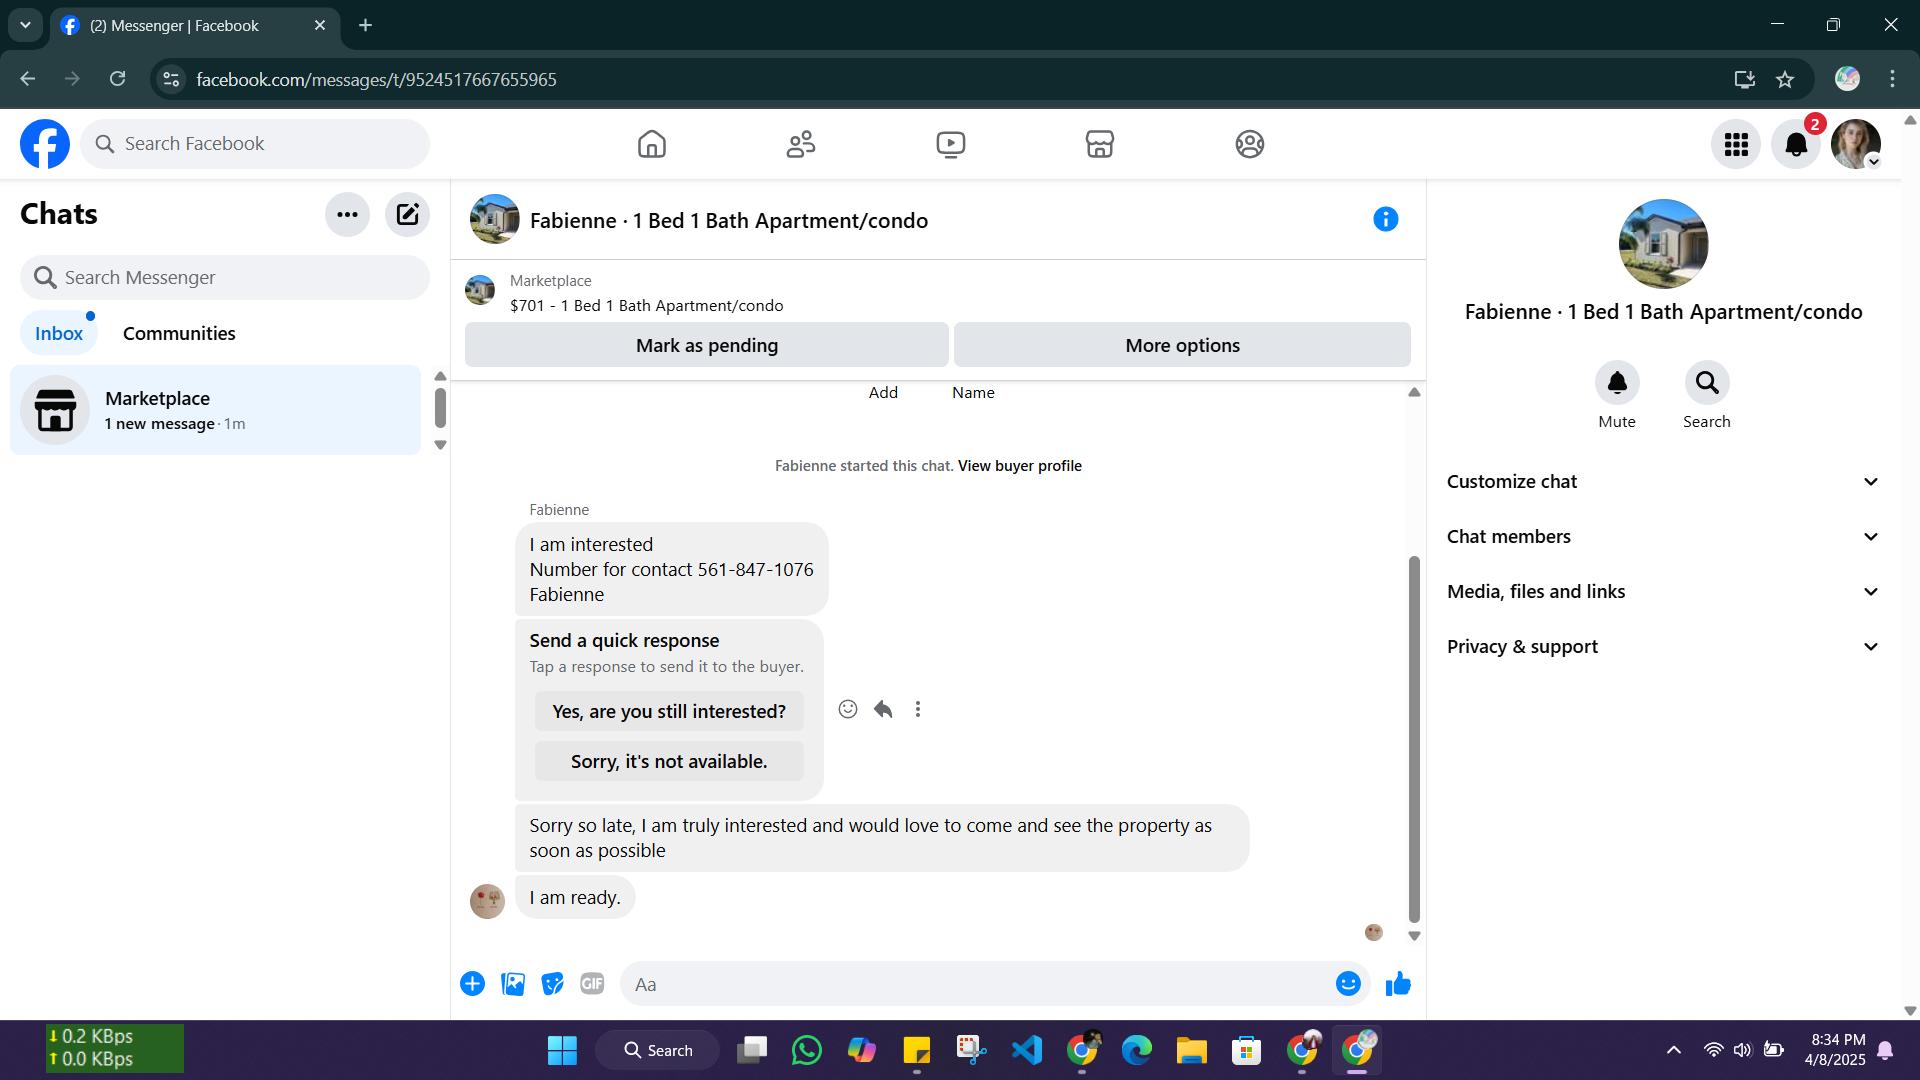The width and height of the screenshot is (1920, 1080).
Task: Click the compose new message icon
Action: coord(407,214)
